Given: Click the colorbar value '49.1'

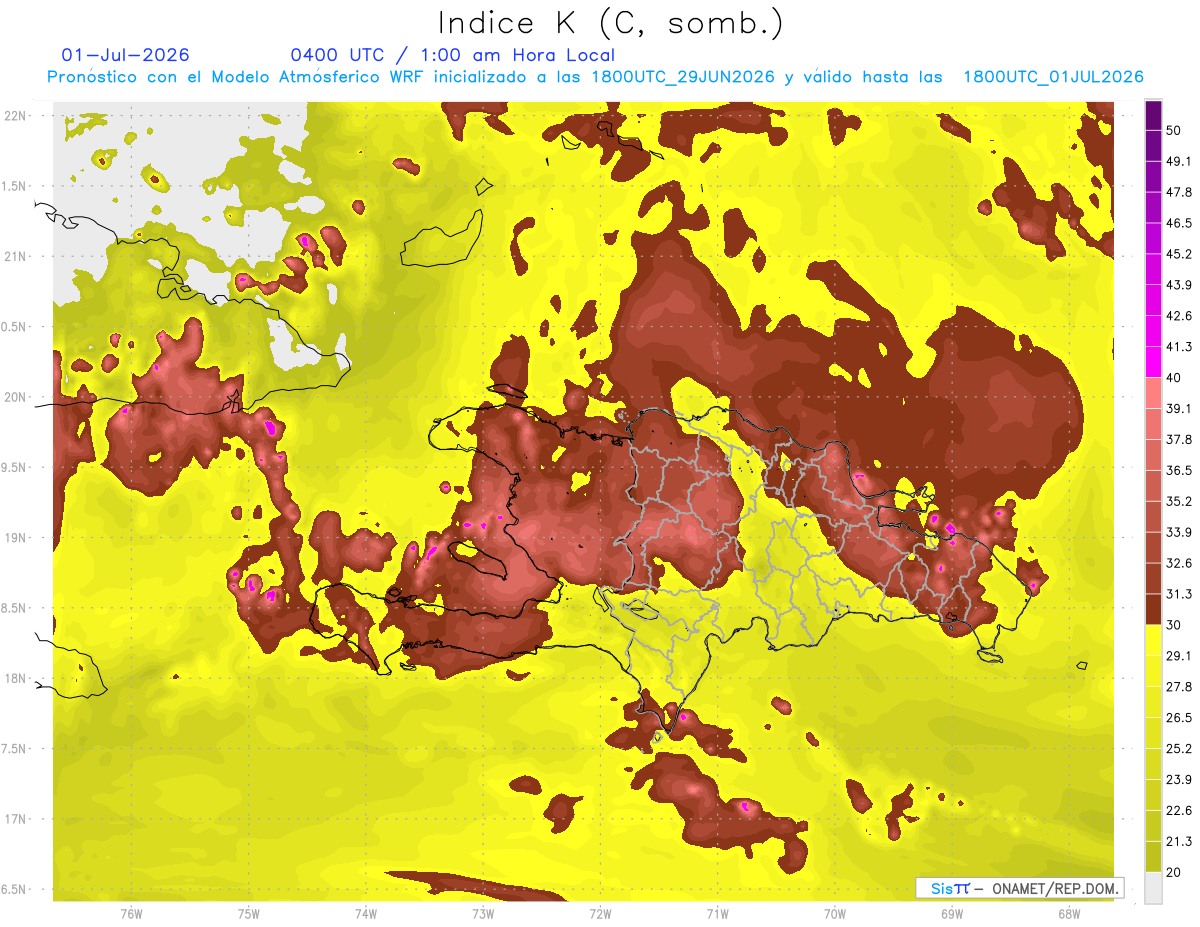Looking at the screenshot, I should (x=1179, y=161).
